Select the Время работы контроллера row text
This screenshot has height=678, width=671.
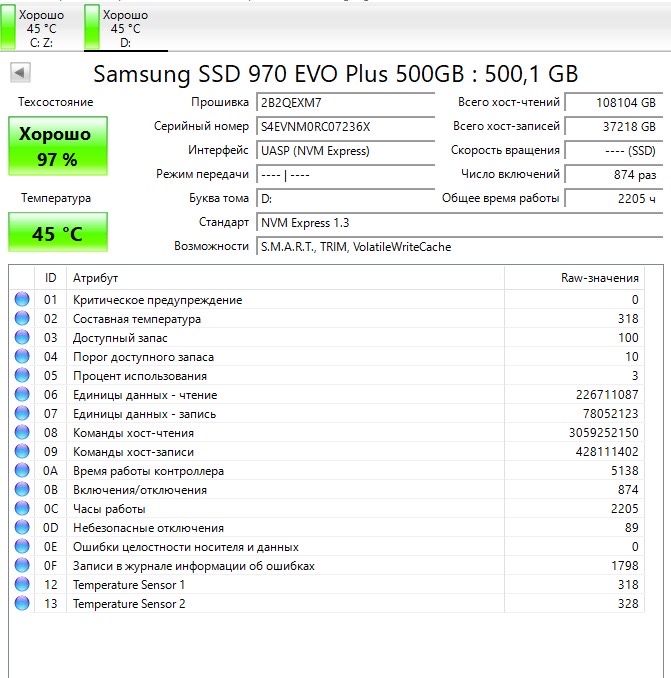coord(148,471)
